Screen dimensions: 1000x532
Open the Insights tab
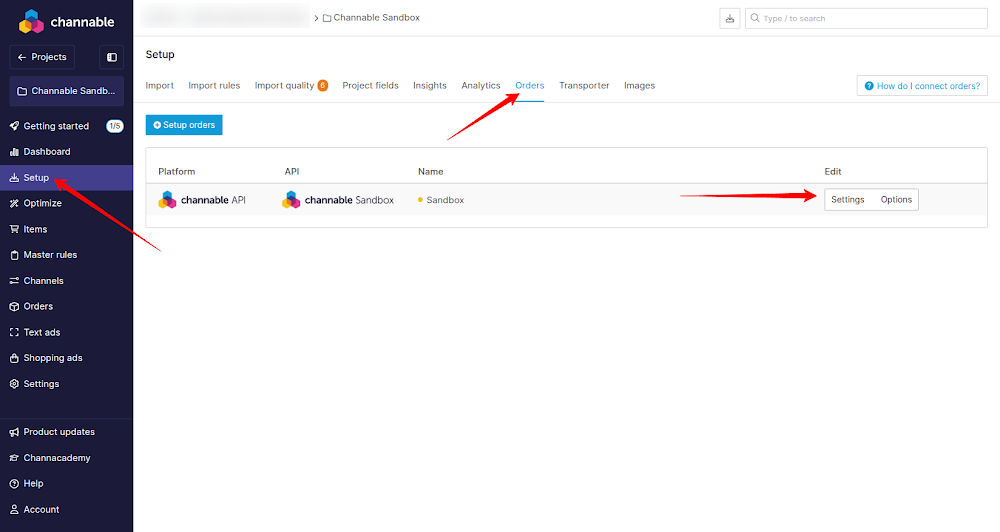click(x=430, y=85)
